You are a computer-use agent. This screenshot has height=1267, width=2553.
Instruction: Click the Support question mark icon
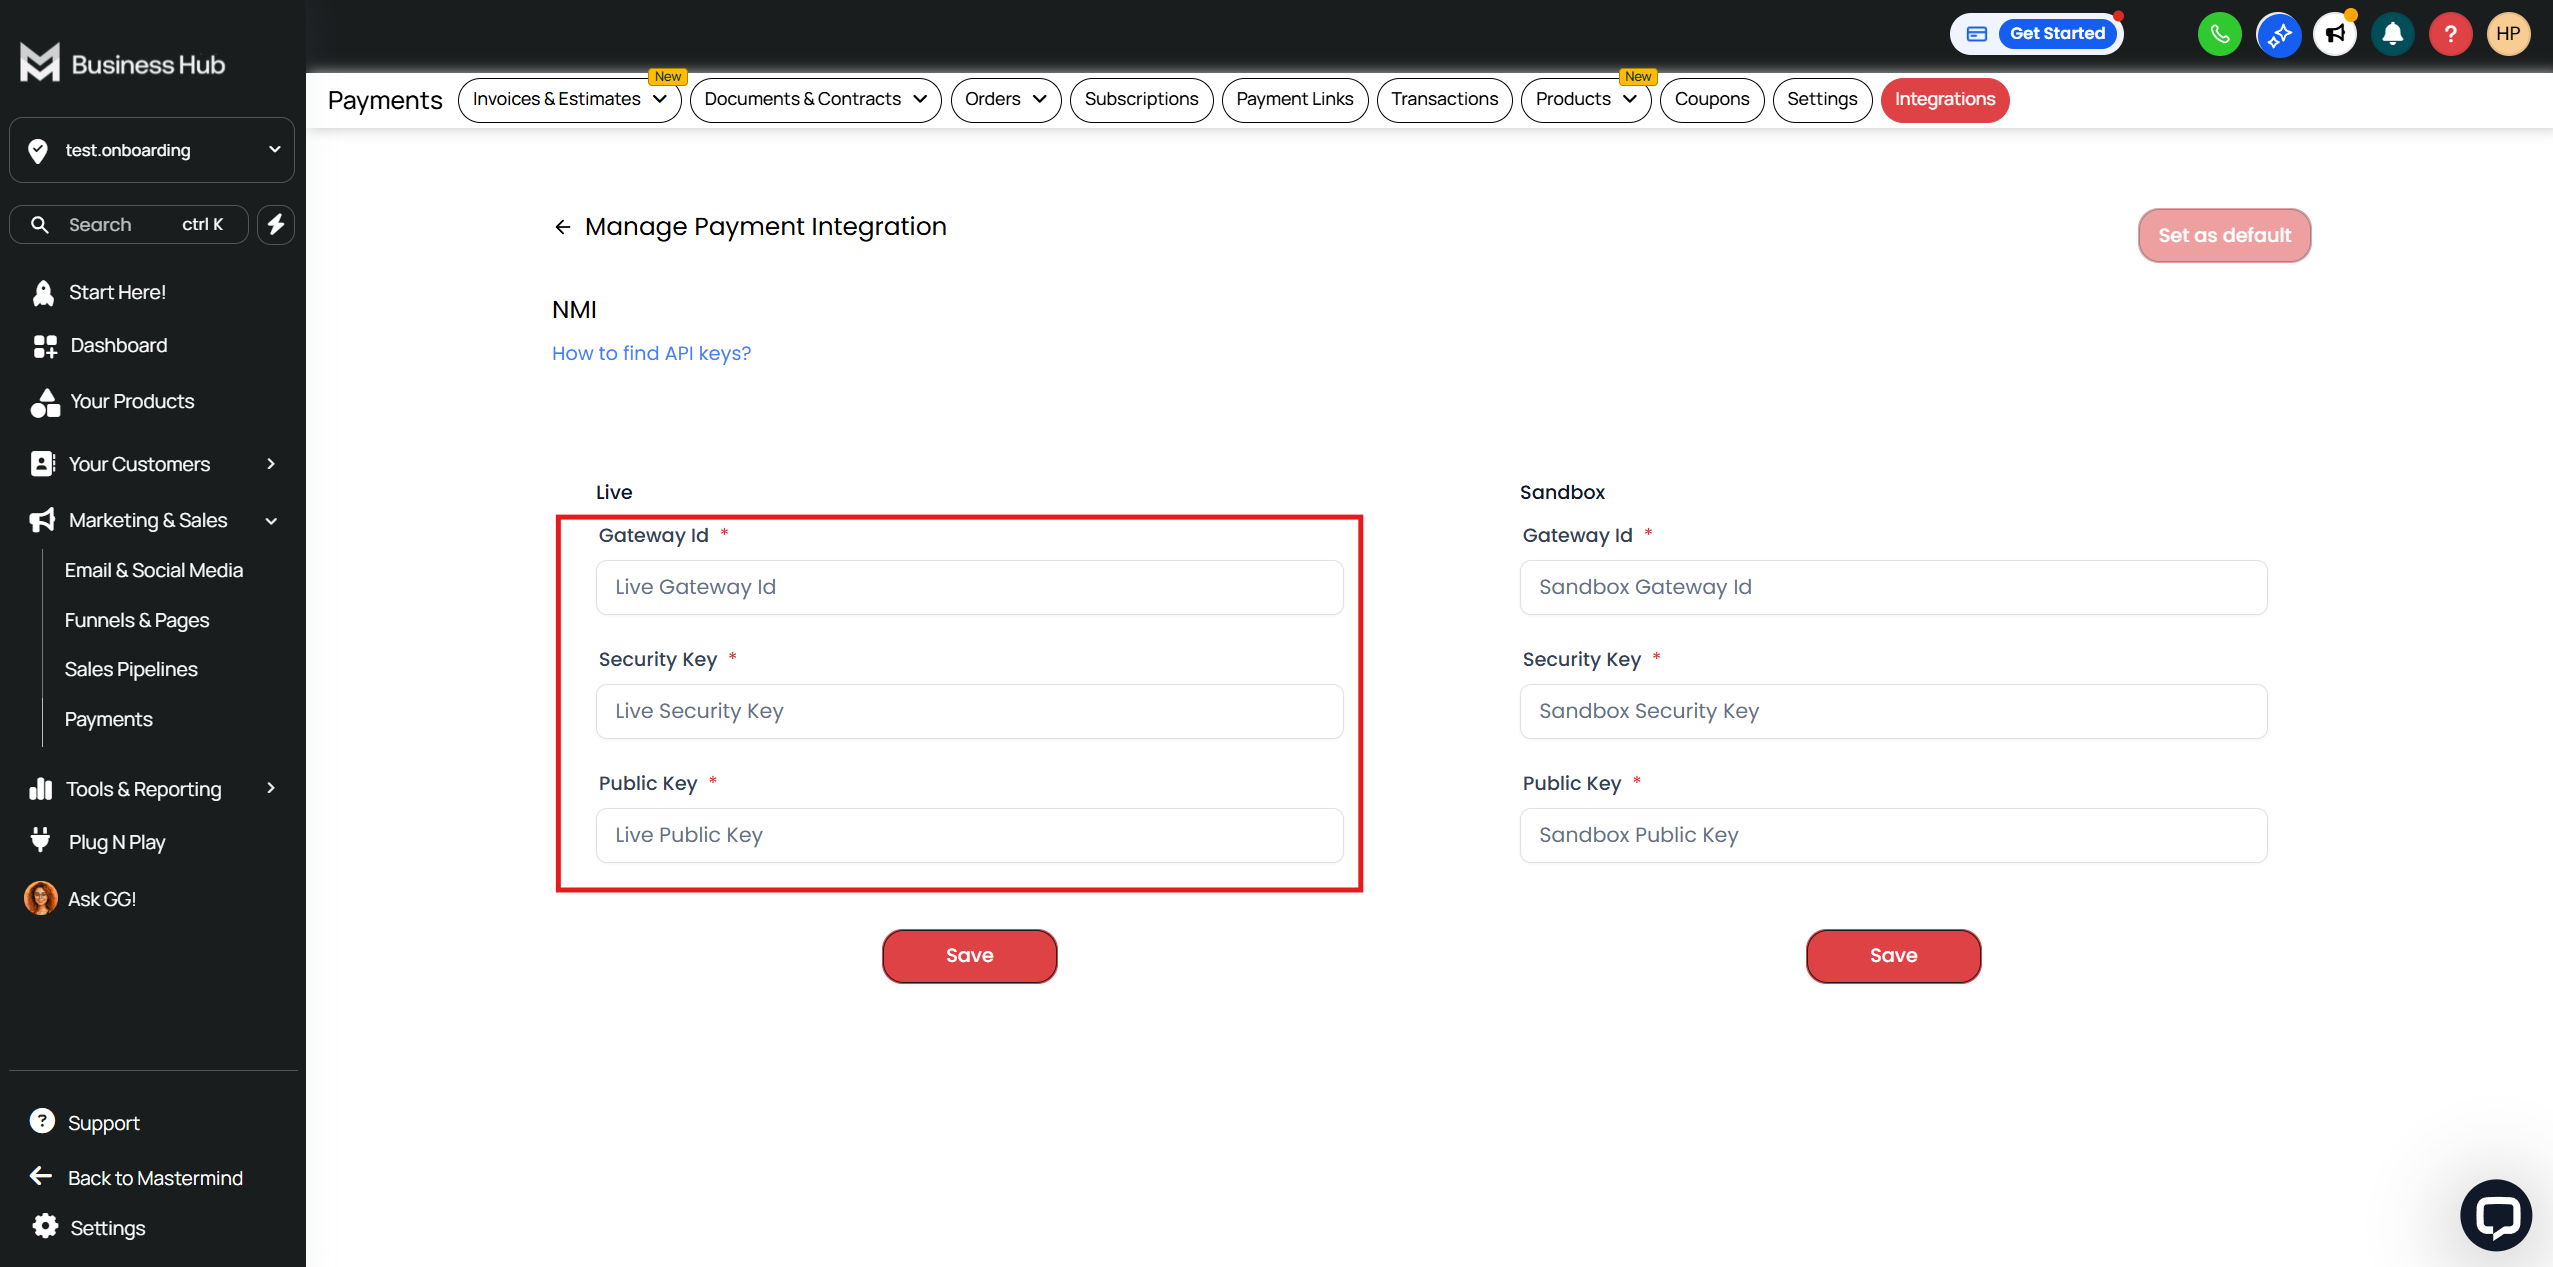pyautogui.click(x=42, y=1121)
